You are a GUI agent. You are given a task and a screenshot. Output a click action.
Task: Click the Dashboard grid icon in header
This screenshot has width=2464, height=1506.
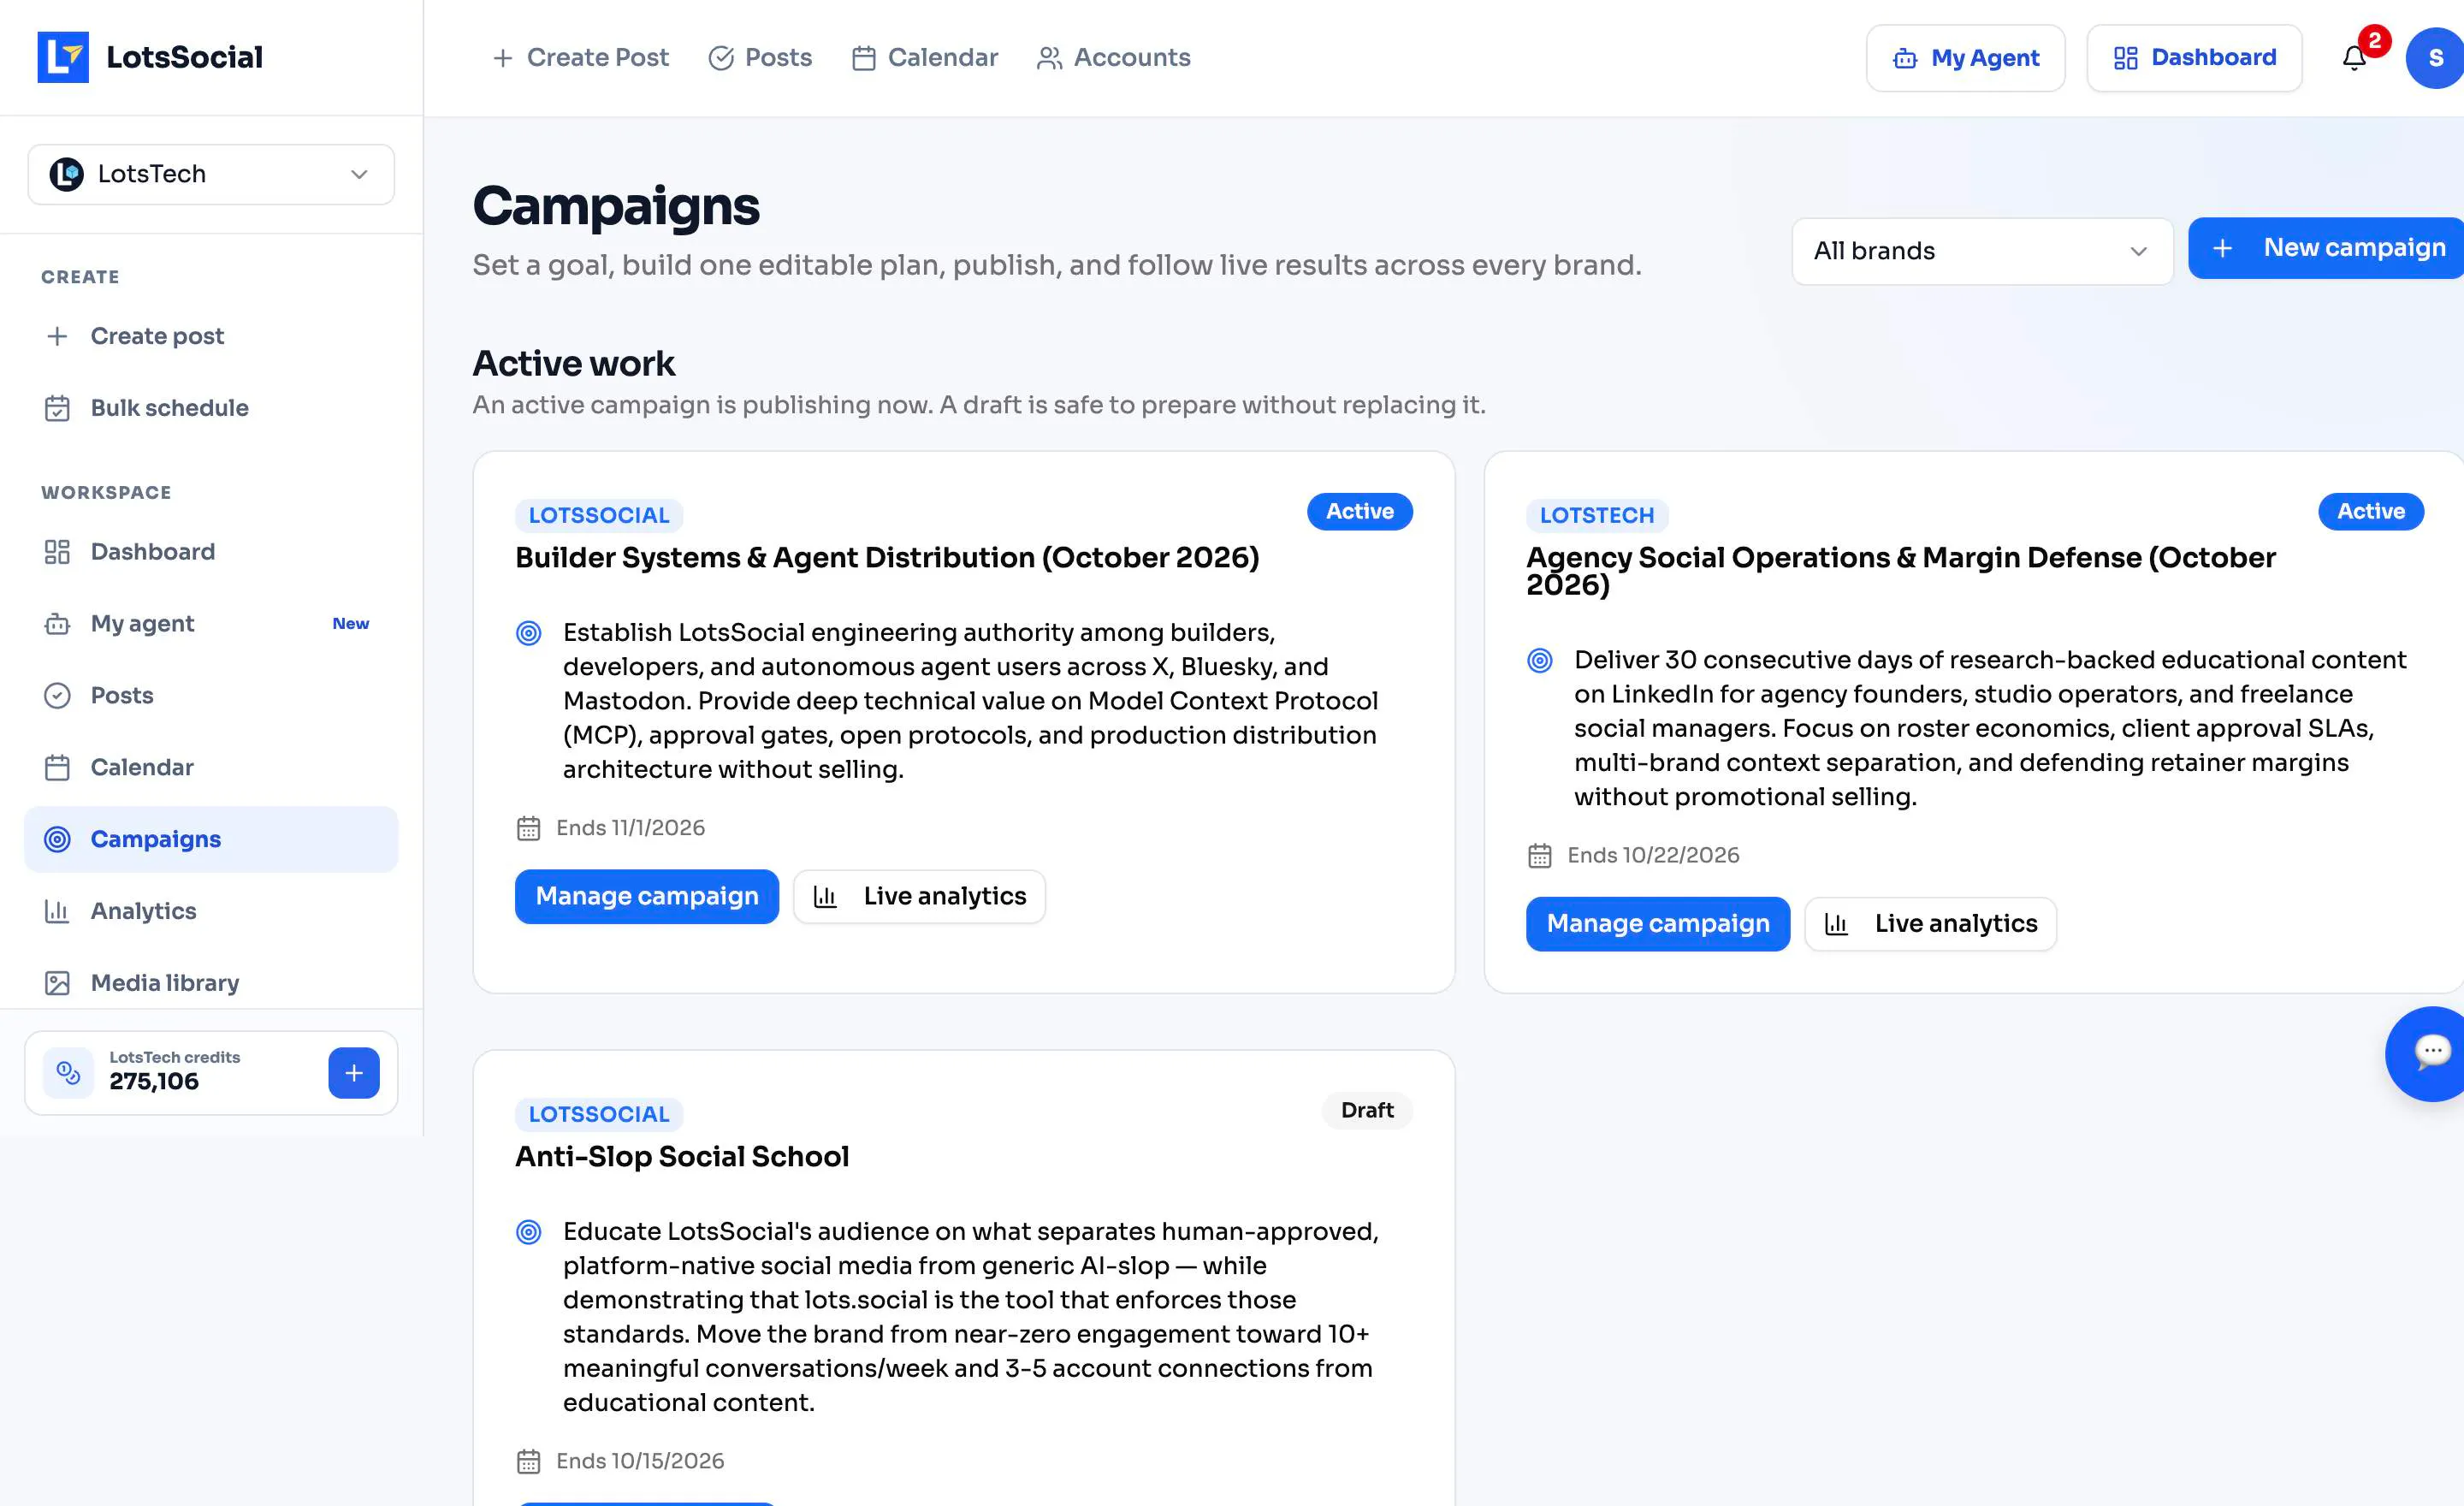pos(2125,58)
